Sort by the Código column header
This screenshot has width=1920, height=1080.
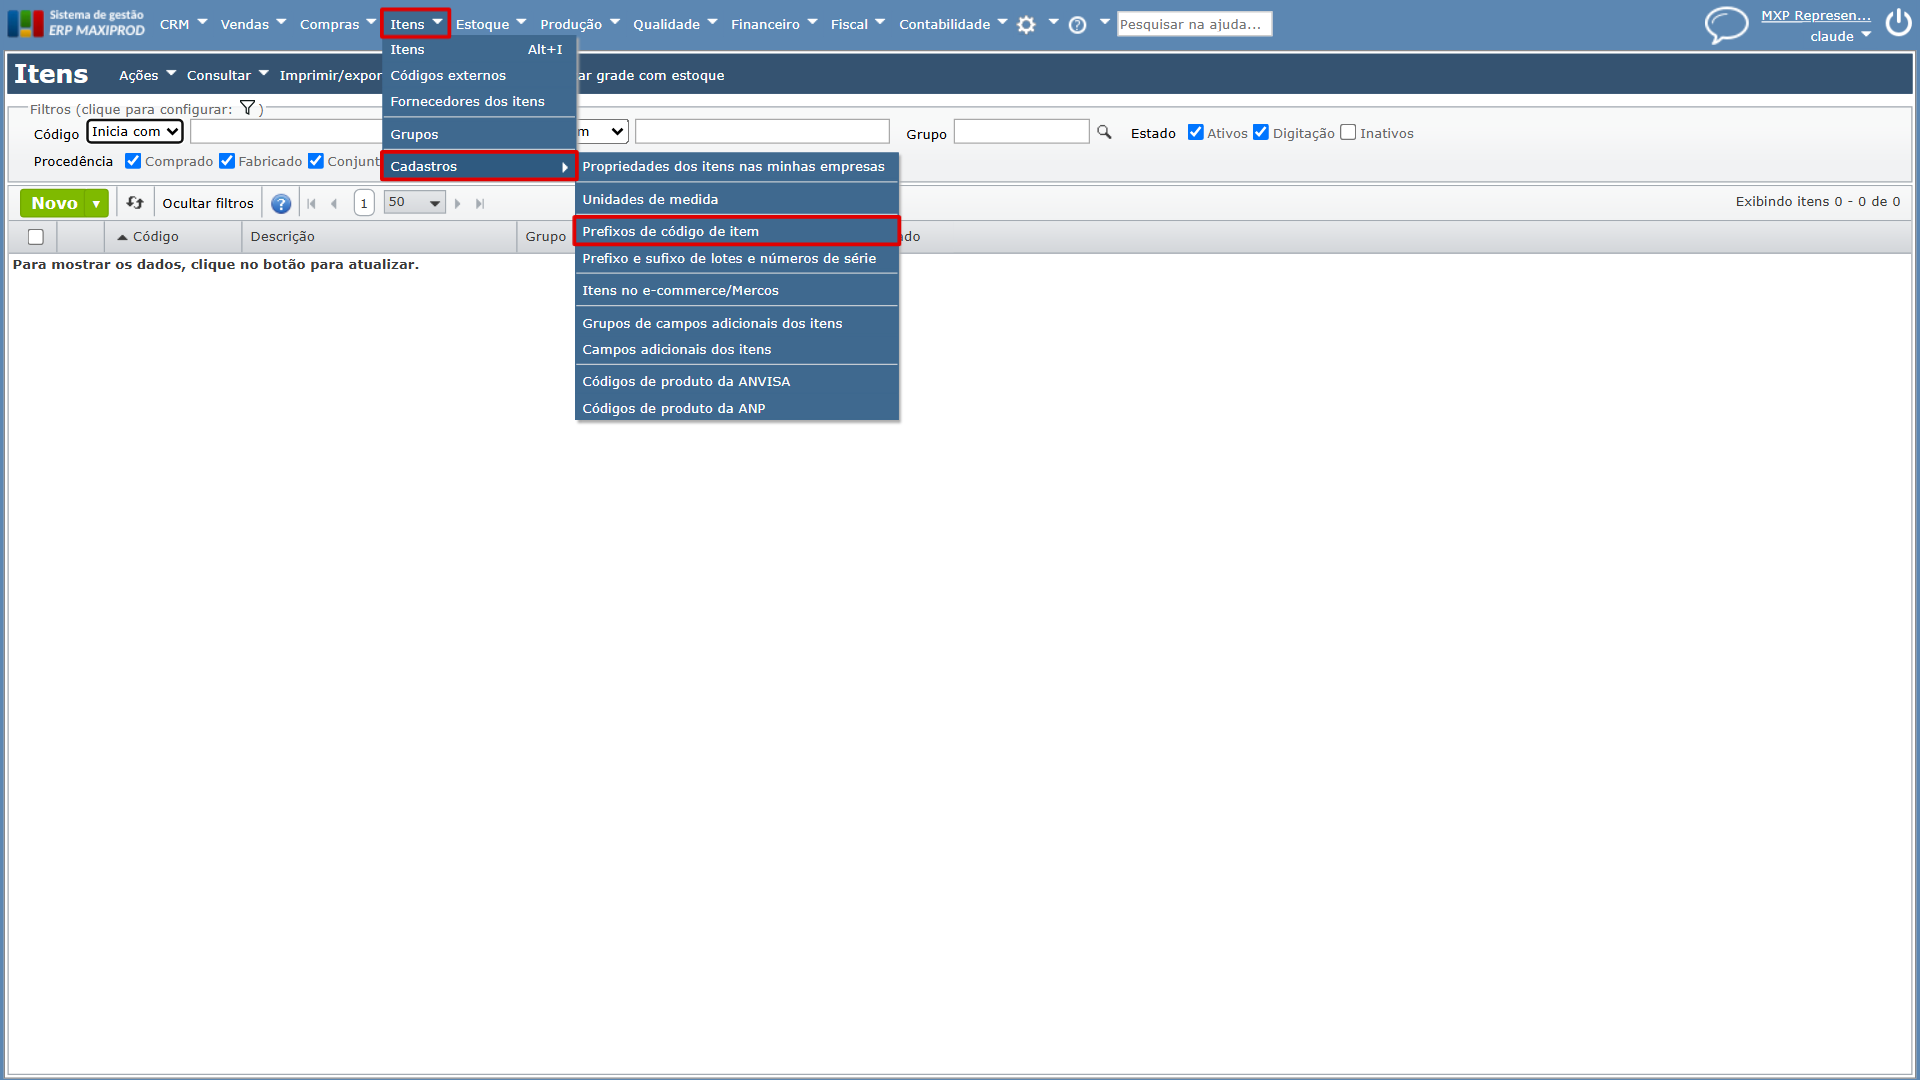click(155, 236)
